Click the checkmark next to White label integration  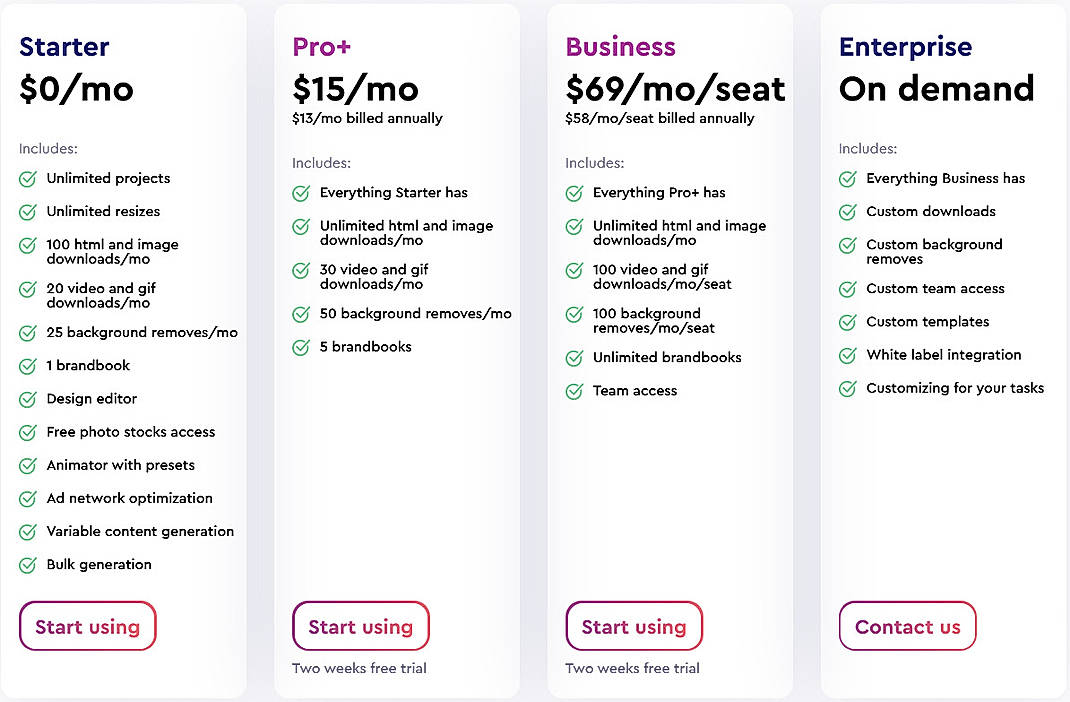coord(847,355)
